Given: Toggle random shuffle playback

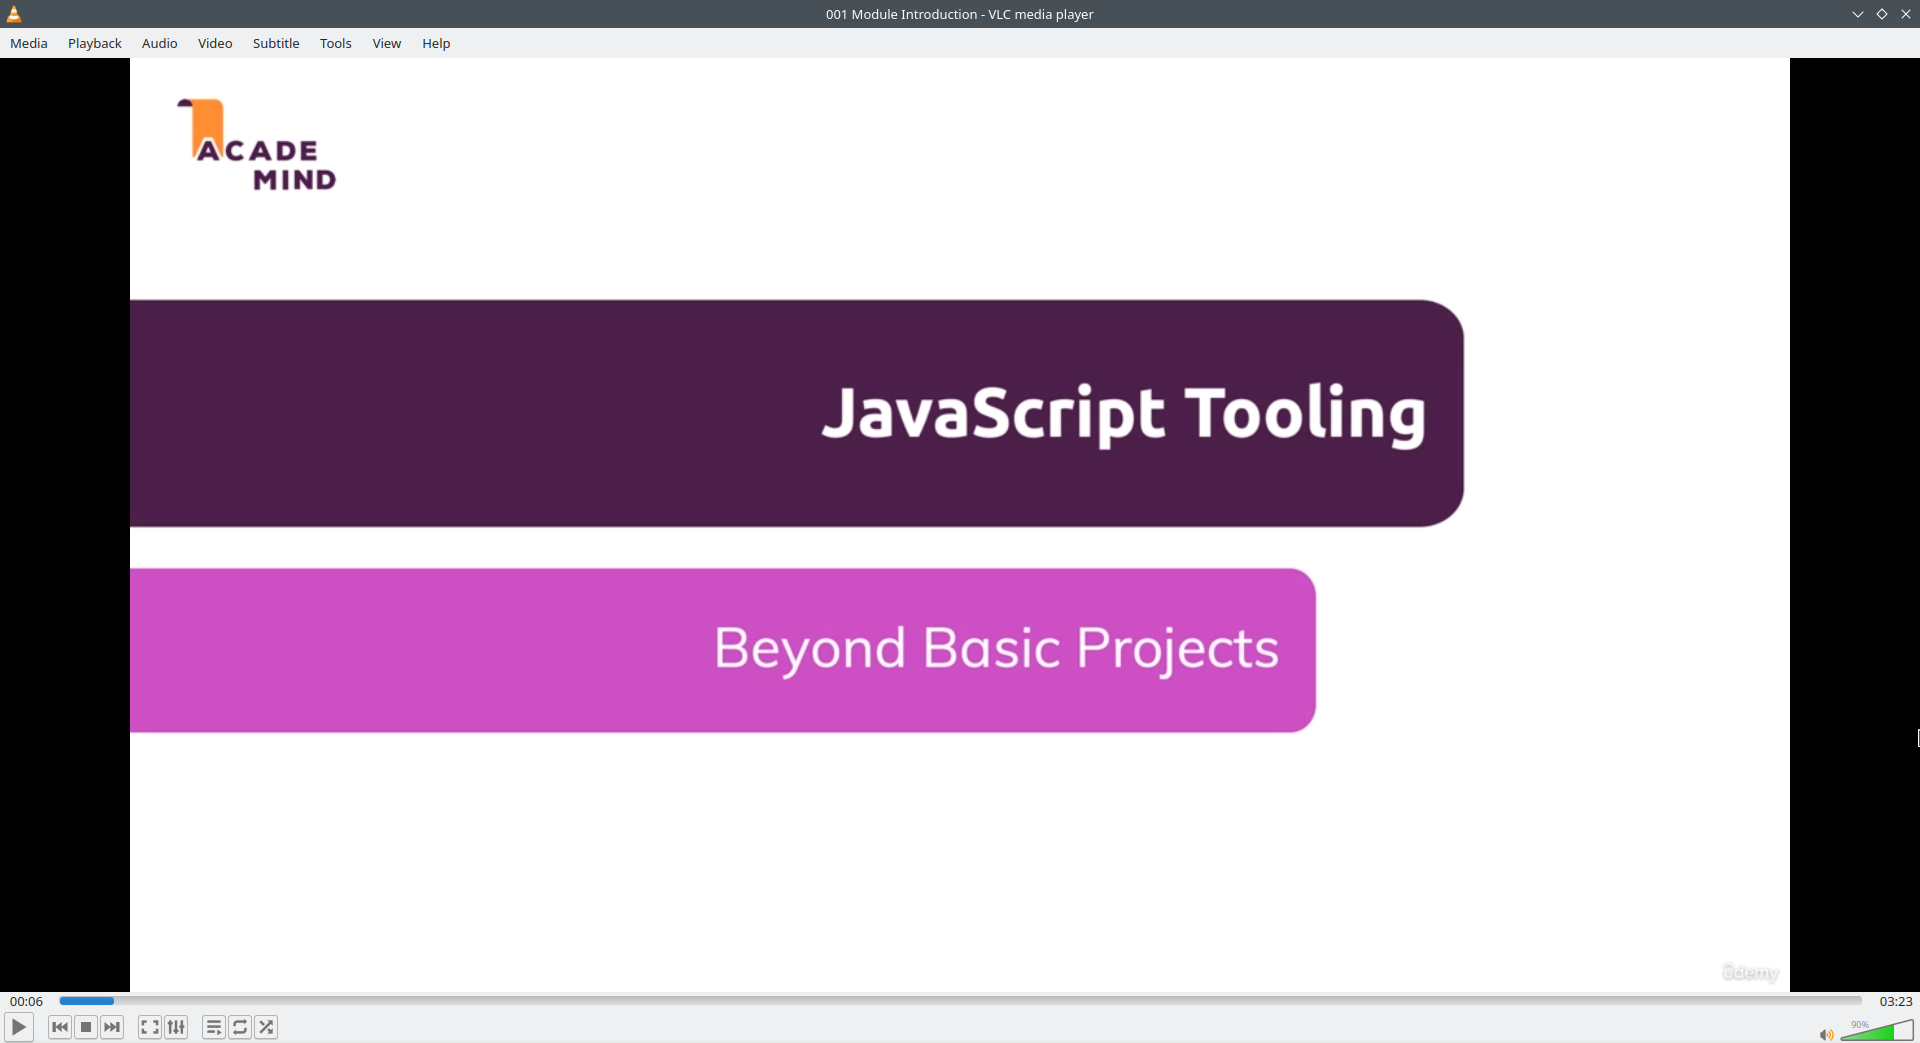Looking at the screenshot, I should 266,1027.
